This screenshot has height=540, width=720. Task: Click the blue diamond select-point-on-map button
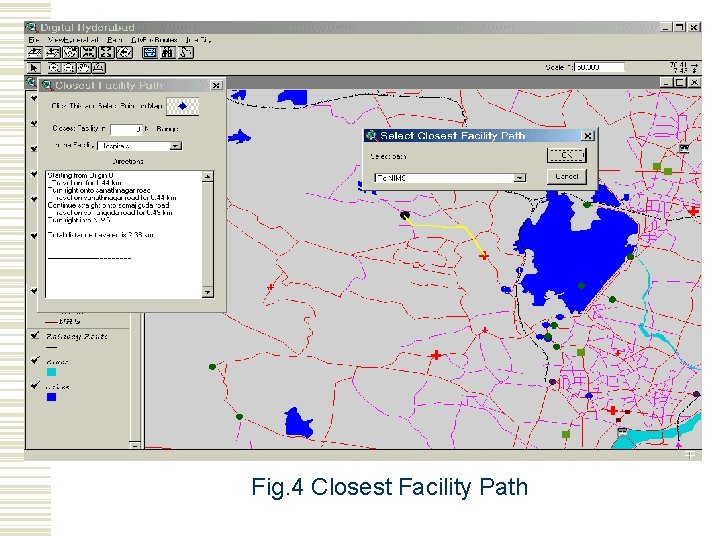tap(182, 107)
